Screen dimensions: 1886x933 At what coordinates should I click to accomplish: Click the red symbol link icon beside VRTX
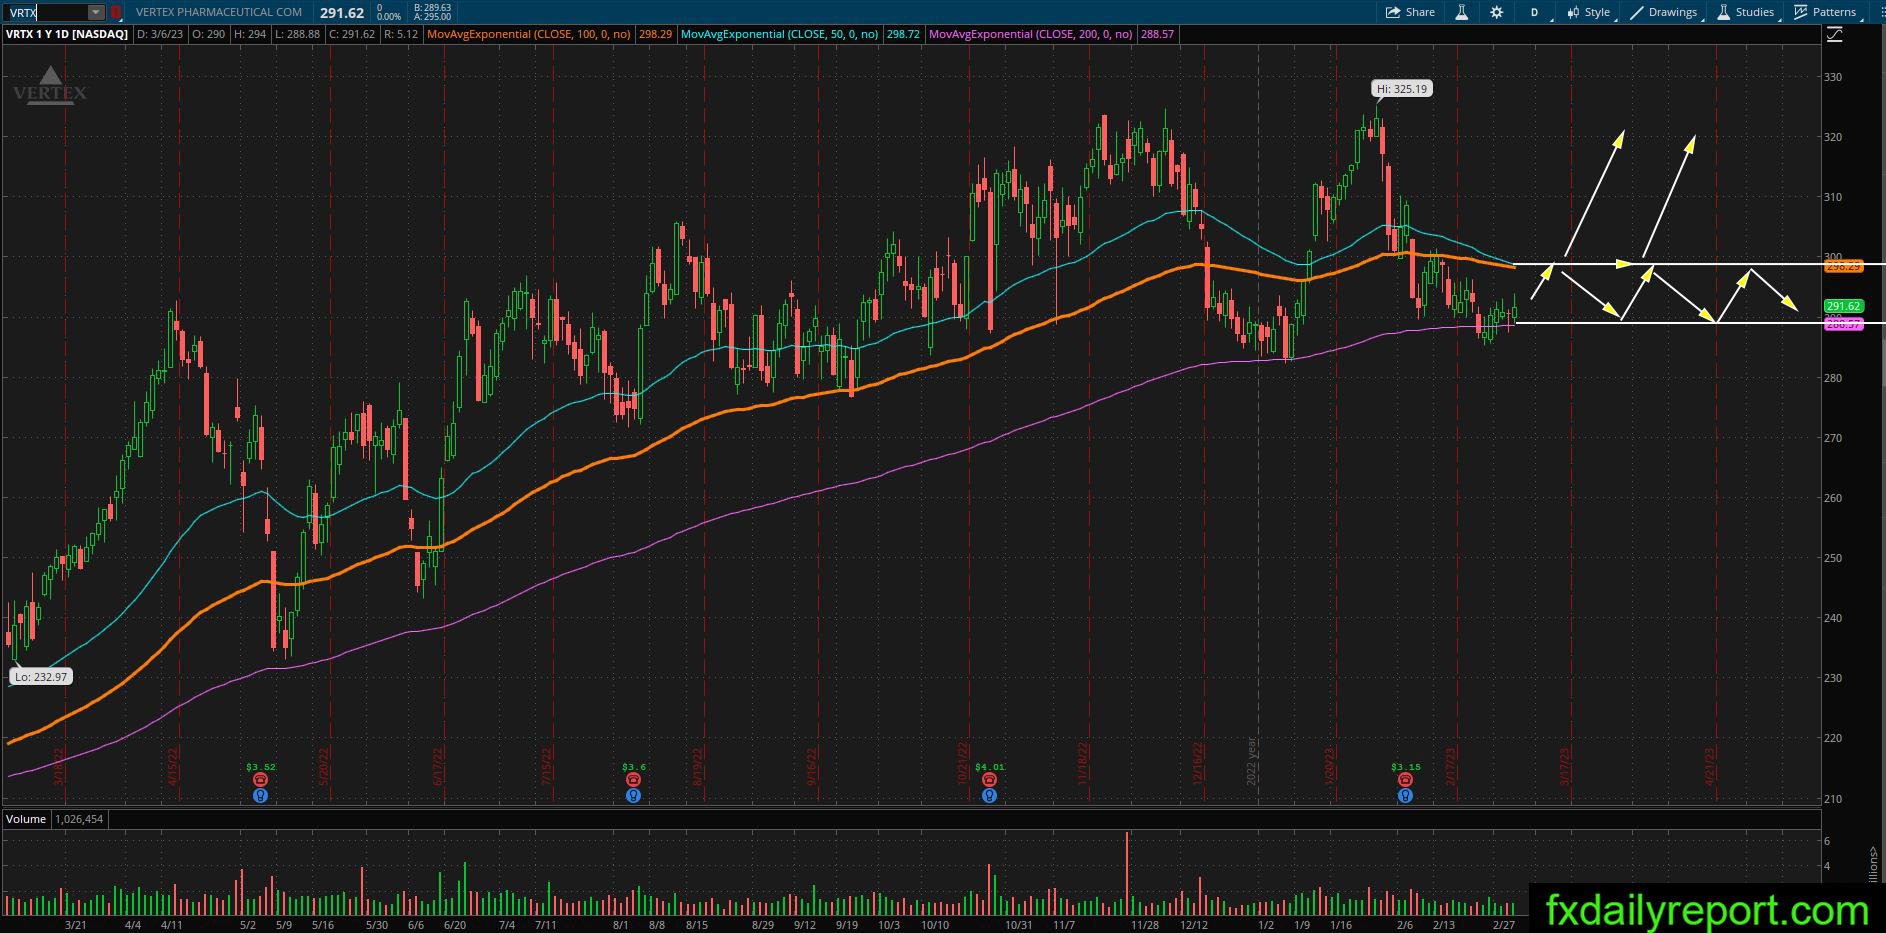point(116,12)
